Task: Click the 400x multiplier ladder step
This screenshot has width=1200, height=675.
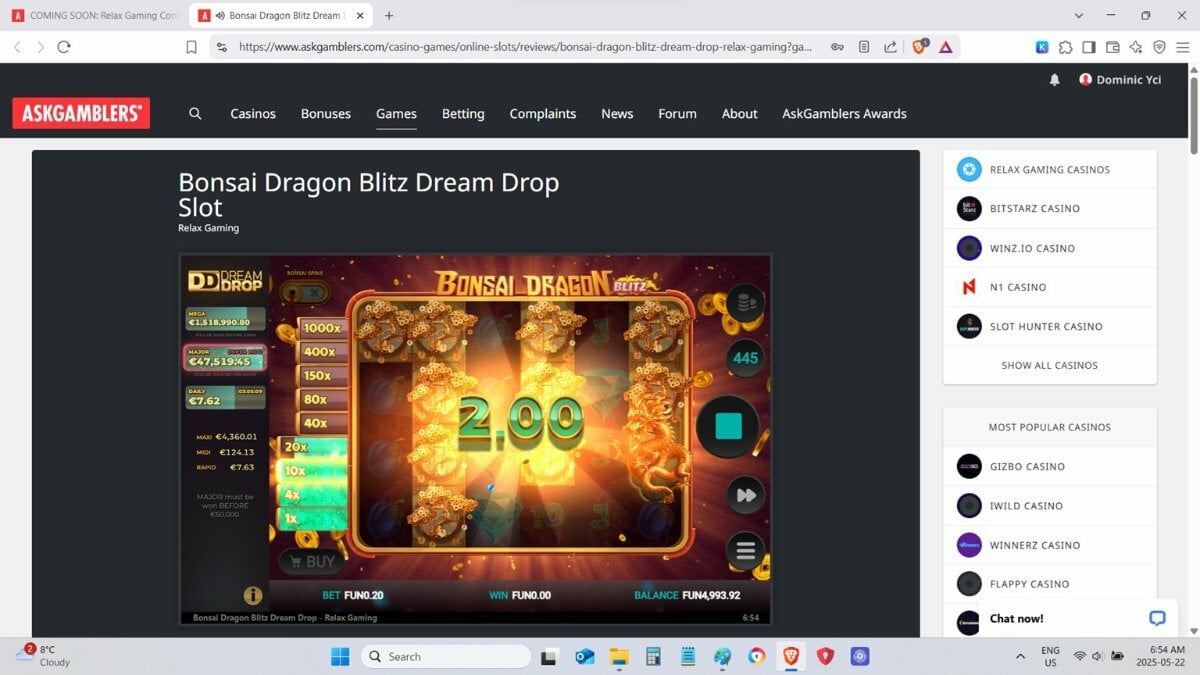Action: click(x=322, y=352)
